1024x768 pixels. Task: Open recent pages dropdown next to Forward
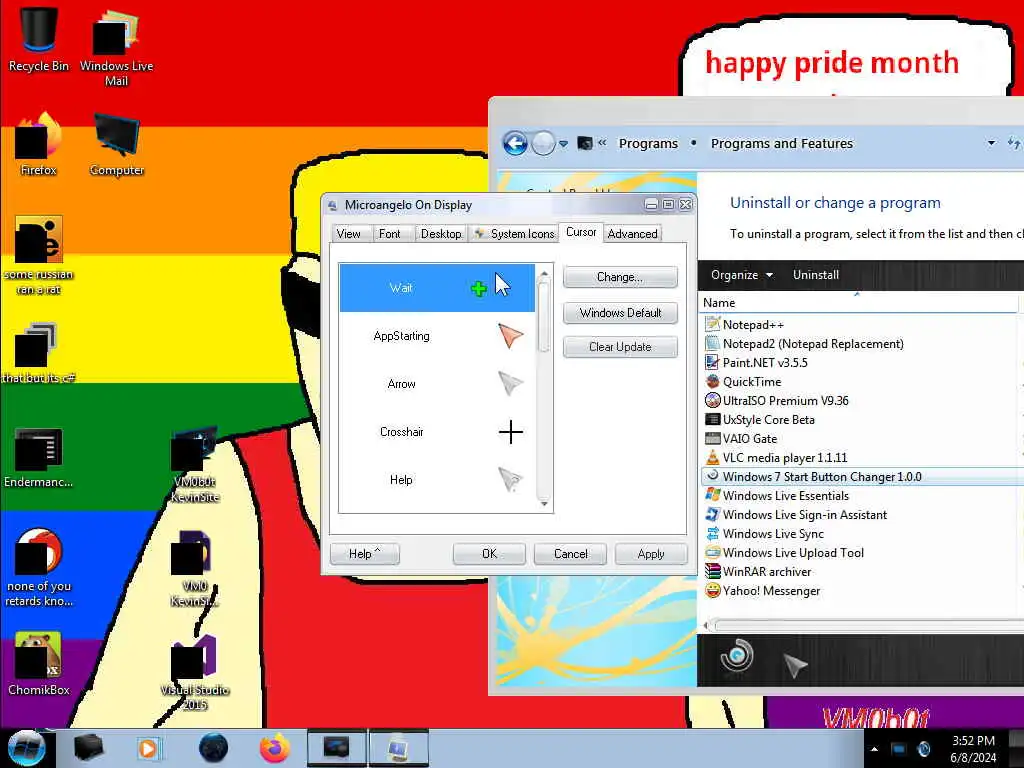point(563,144)
